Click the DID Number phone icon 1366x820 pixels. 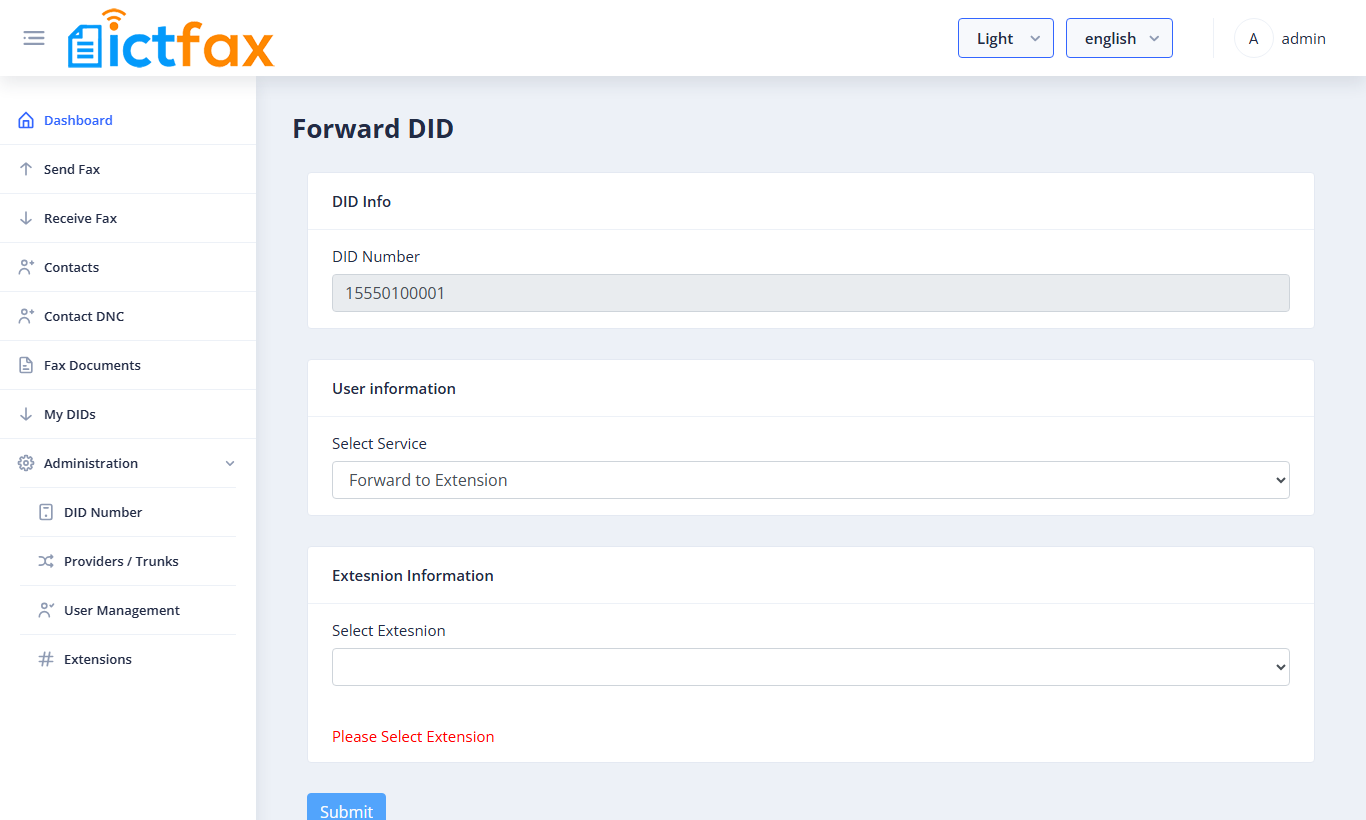click(x=46, y=512)
